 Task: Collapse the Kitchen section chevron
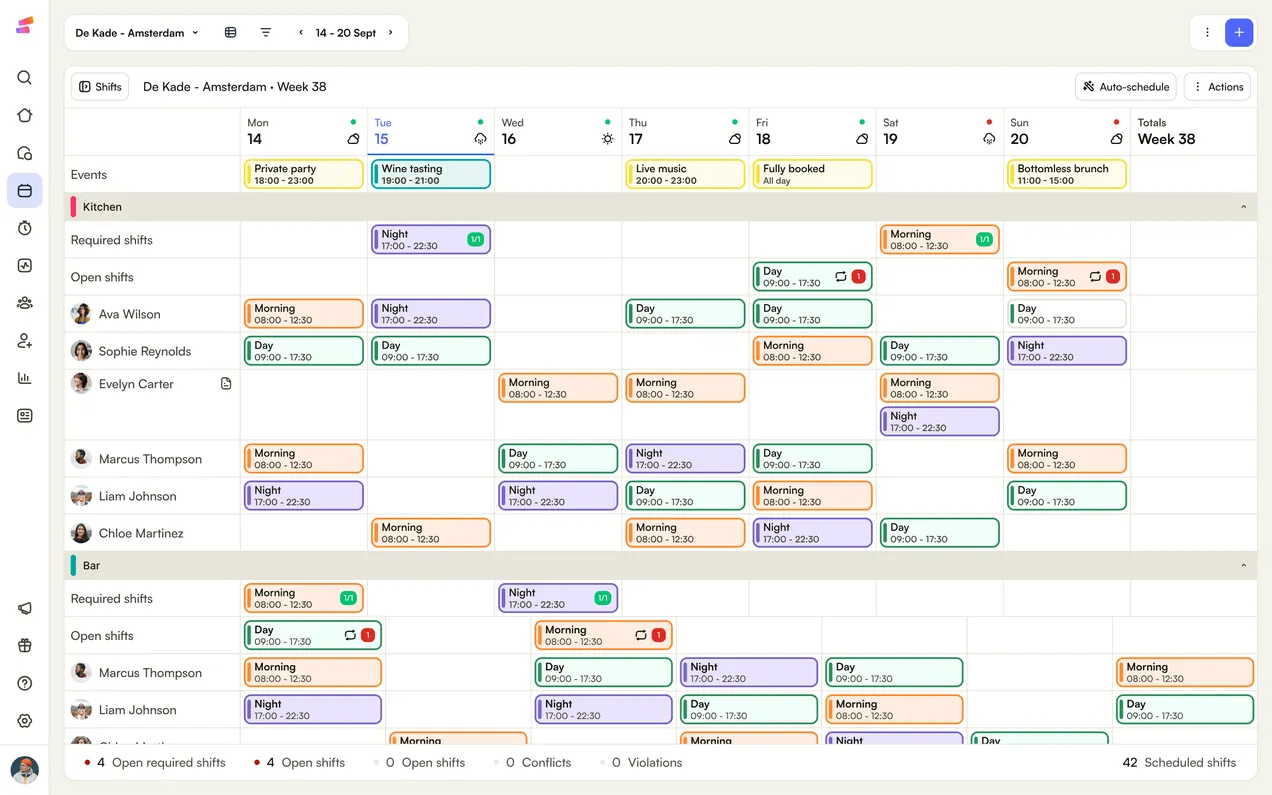[x=1244, y=207]
